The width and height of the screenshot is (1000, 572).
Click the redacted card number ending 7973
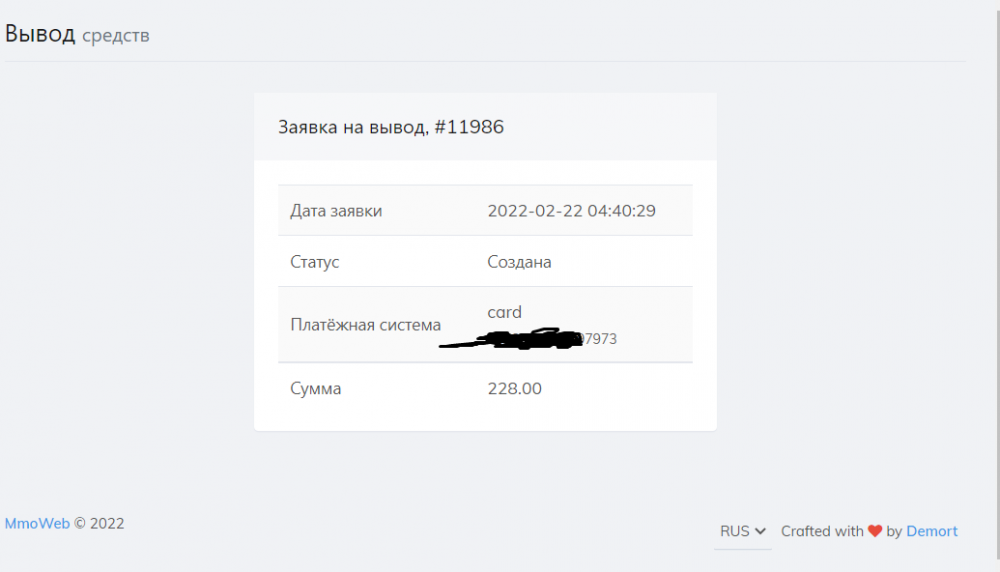pyautogui.click(x=600, y=339)
